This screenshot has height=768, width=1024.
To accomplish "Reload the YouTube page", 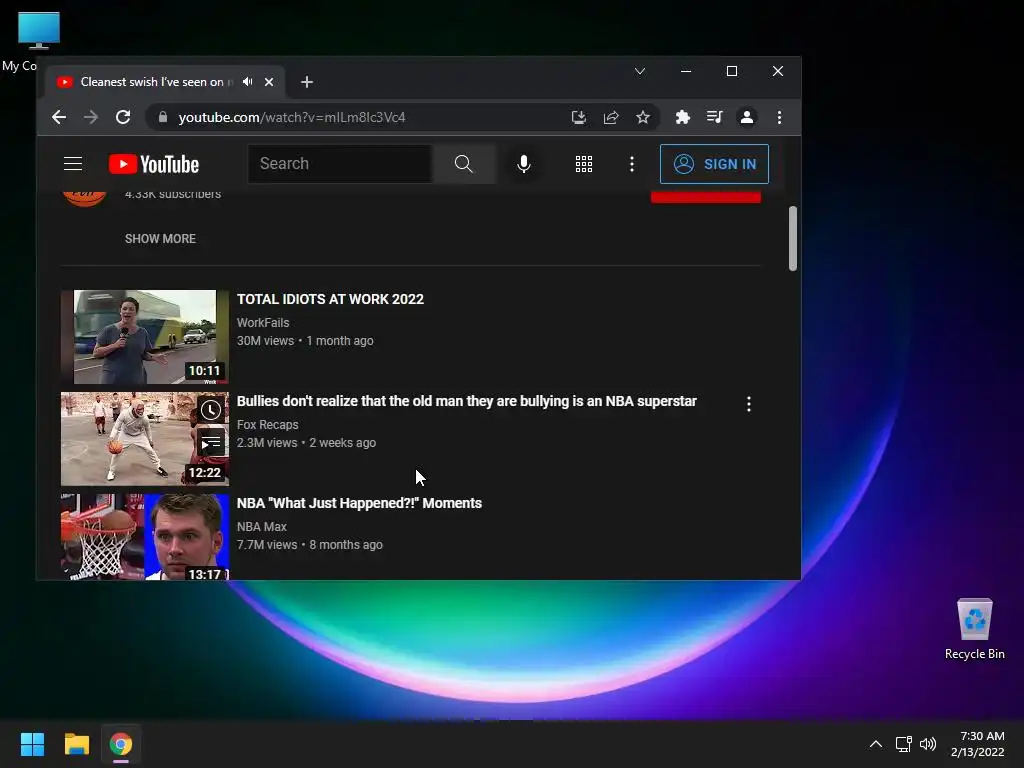I will (x=123, y=118).
